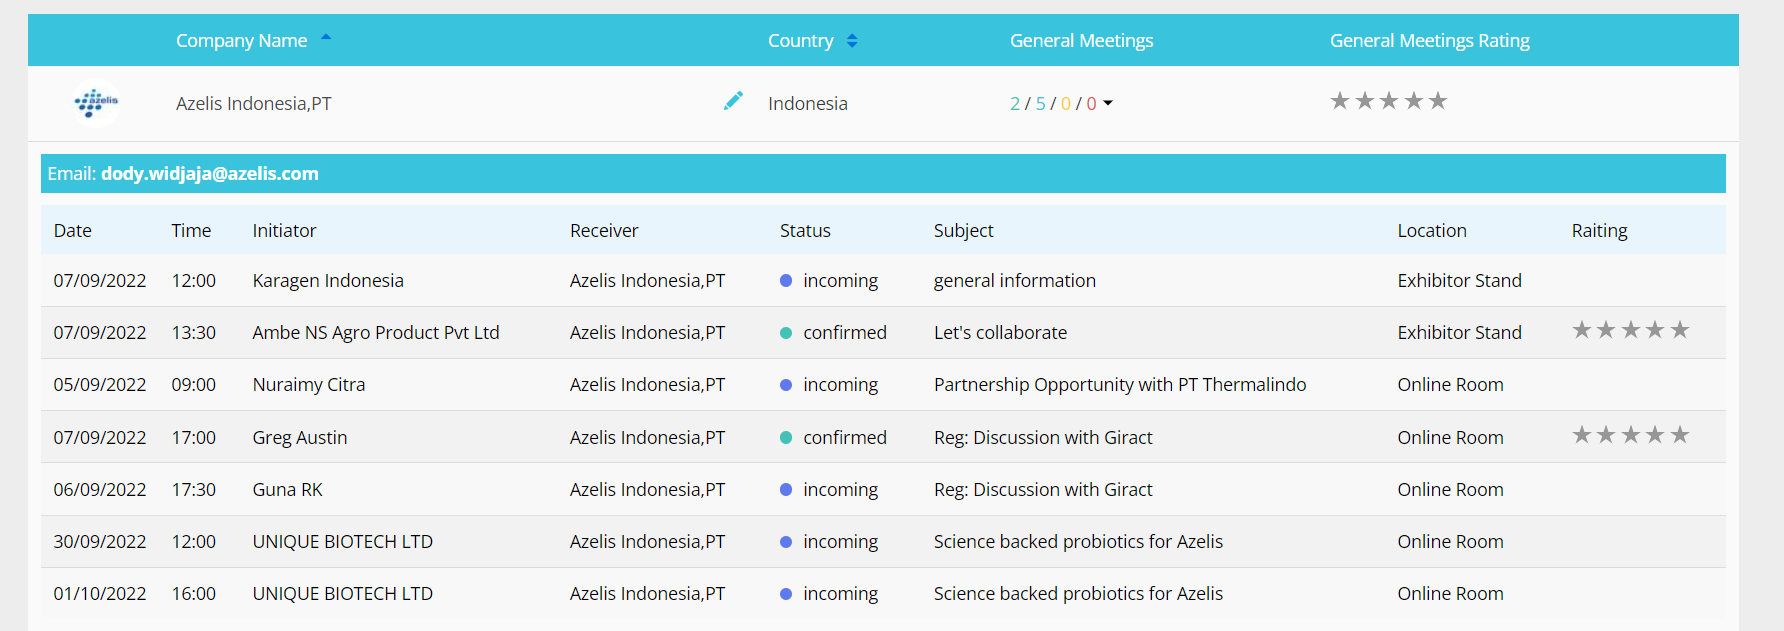This screenshot has height=631, width=1784.
Task: Click the star rating on Greg Austin row
Action: tap(1631, 435)
